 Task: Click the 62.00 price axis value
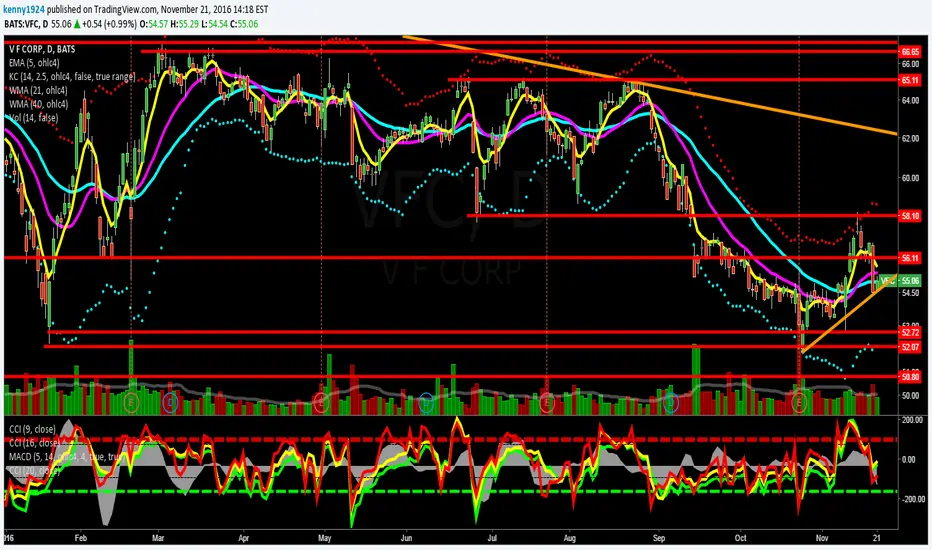(x=910, y=139)
